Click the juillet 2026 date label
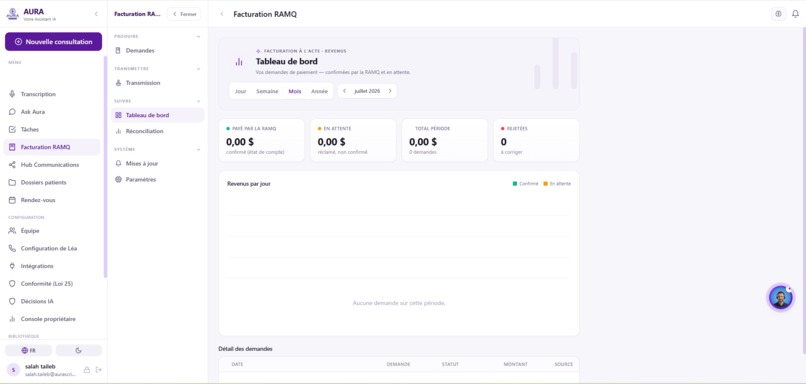Viewport: 806px width, 384px height. (x=367, y=91)
